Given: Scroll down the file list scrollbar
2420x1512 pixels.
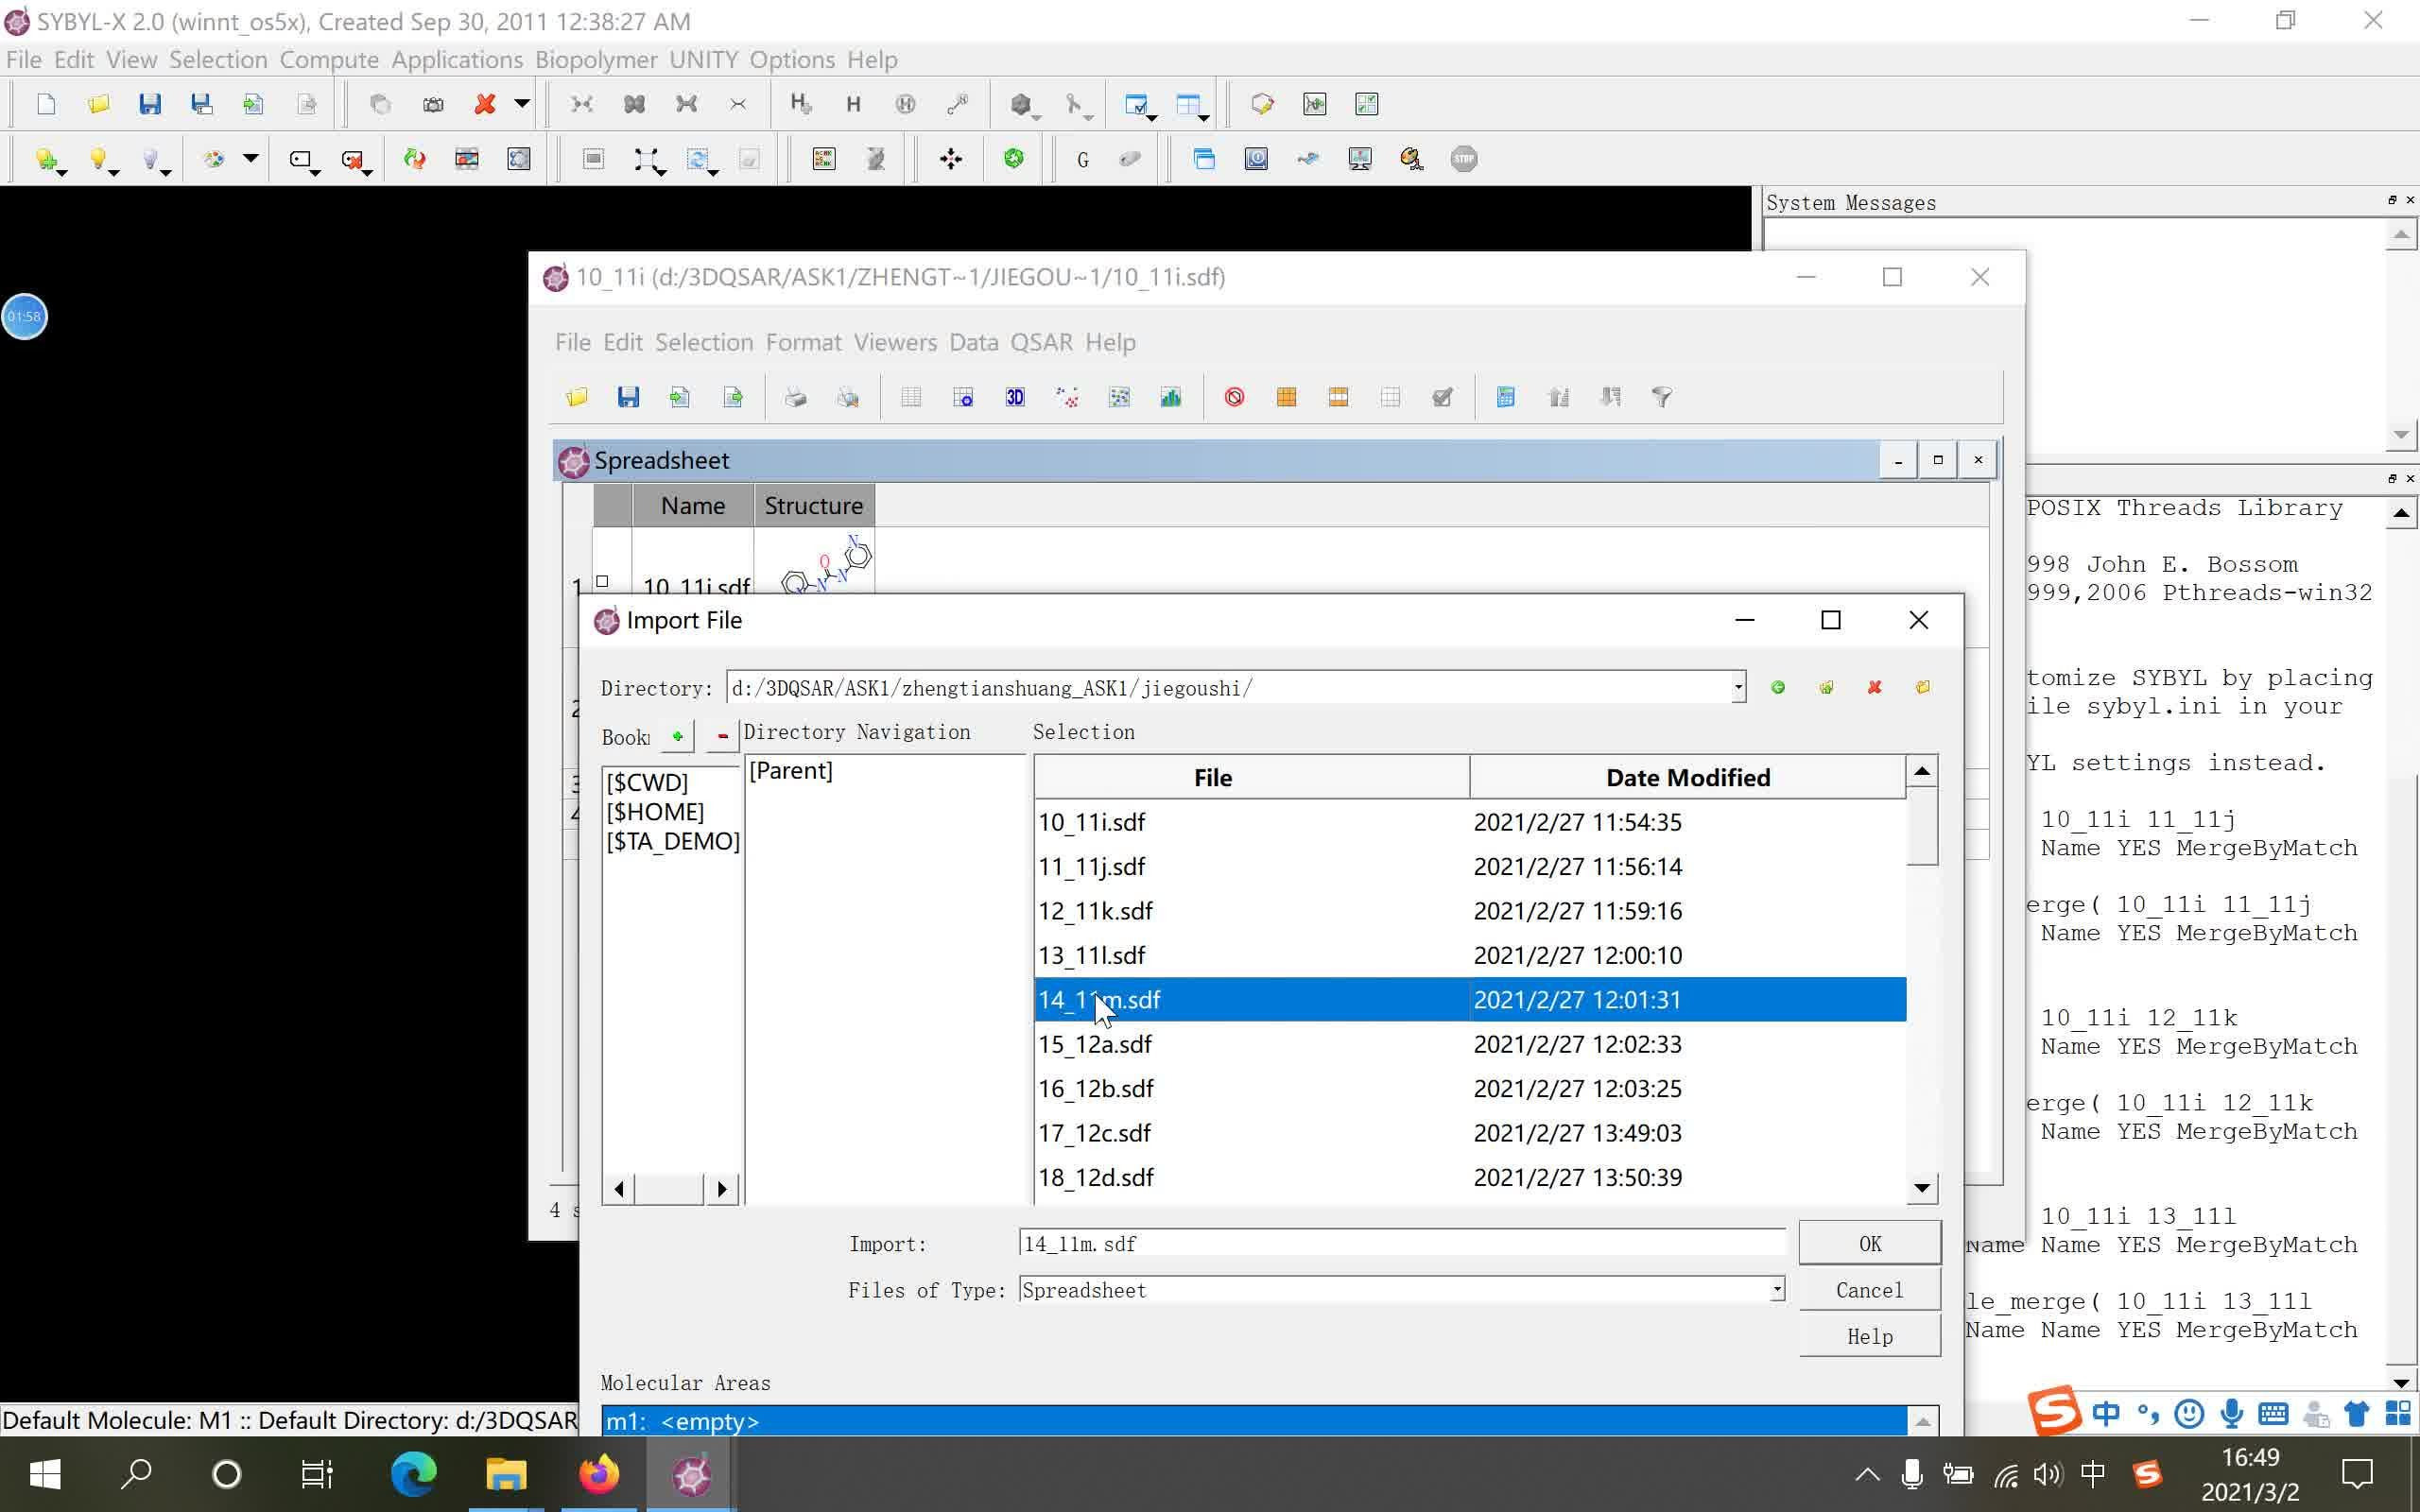Looking at the screenshot, I should [1922, 1188].
